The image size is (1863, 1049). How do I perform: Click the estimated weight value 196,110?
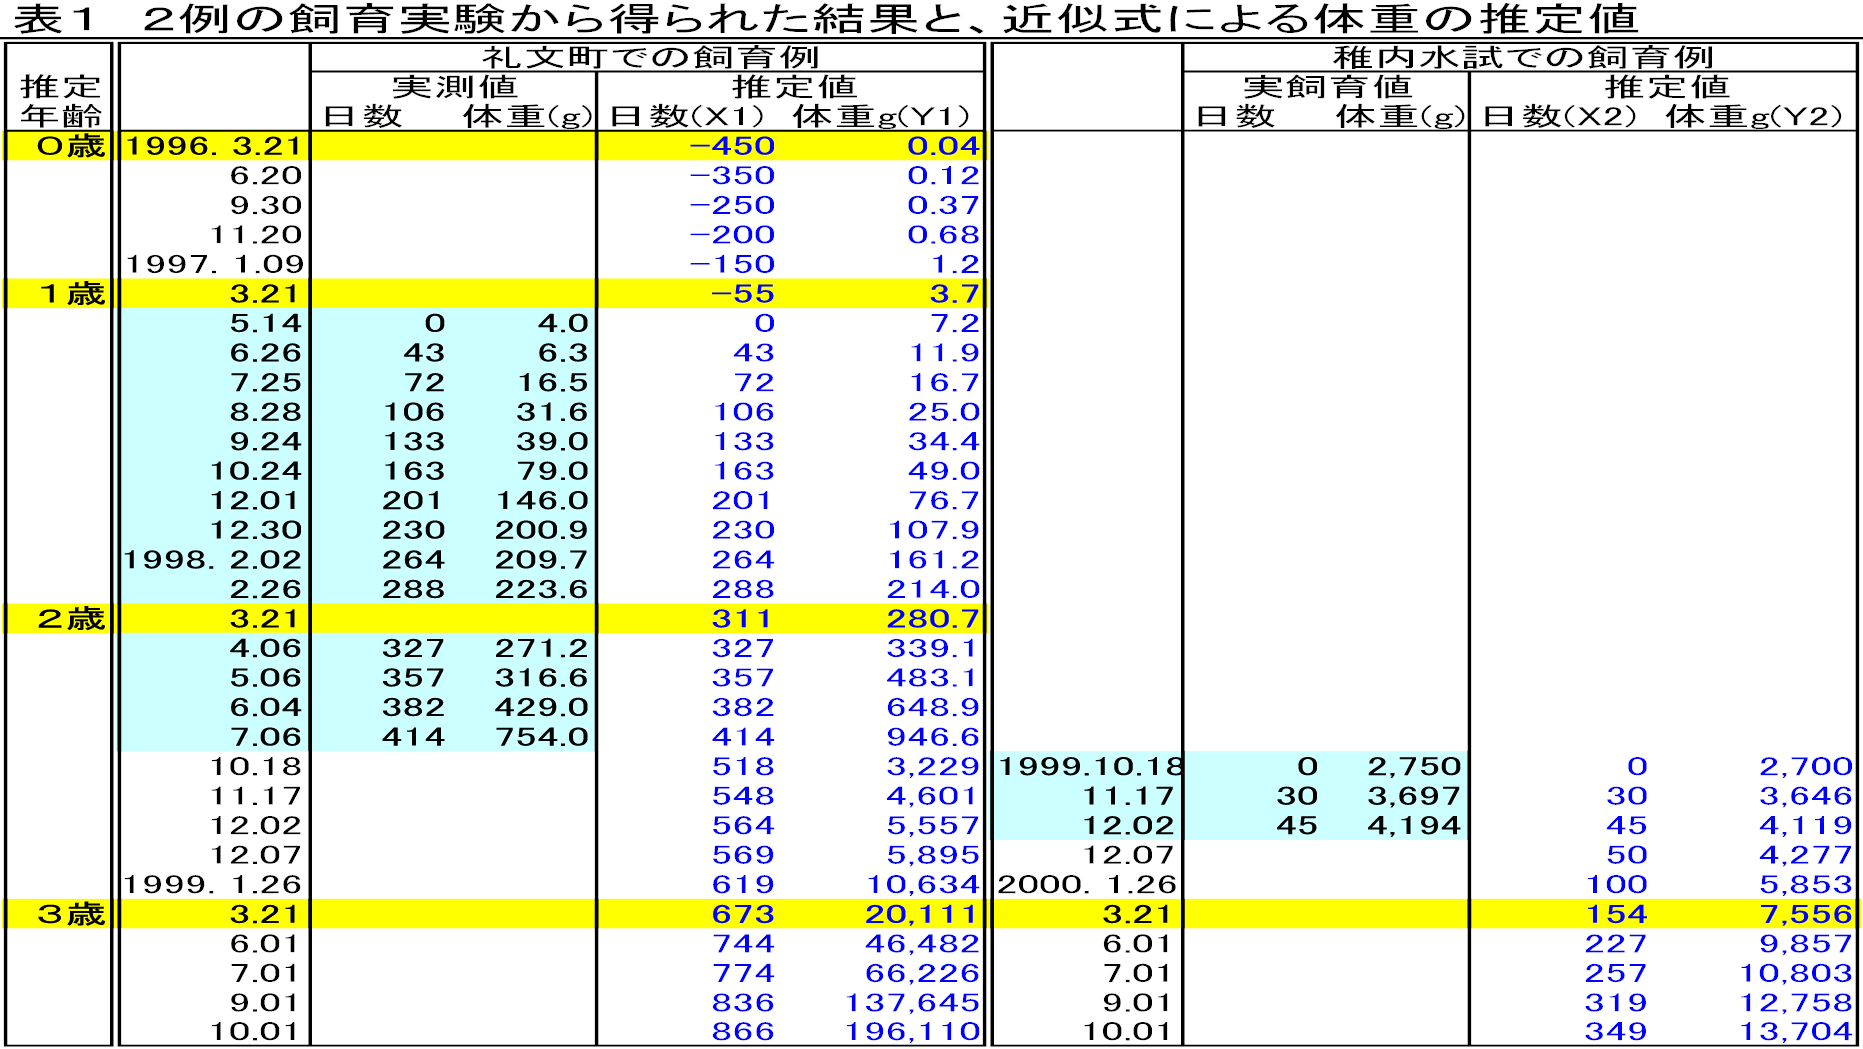[x=912, y=1032]
